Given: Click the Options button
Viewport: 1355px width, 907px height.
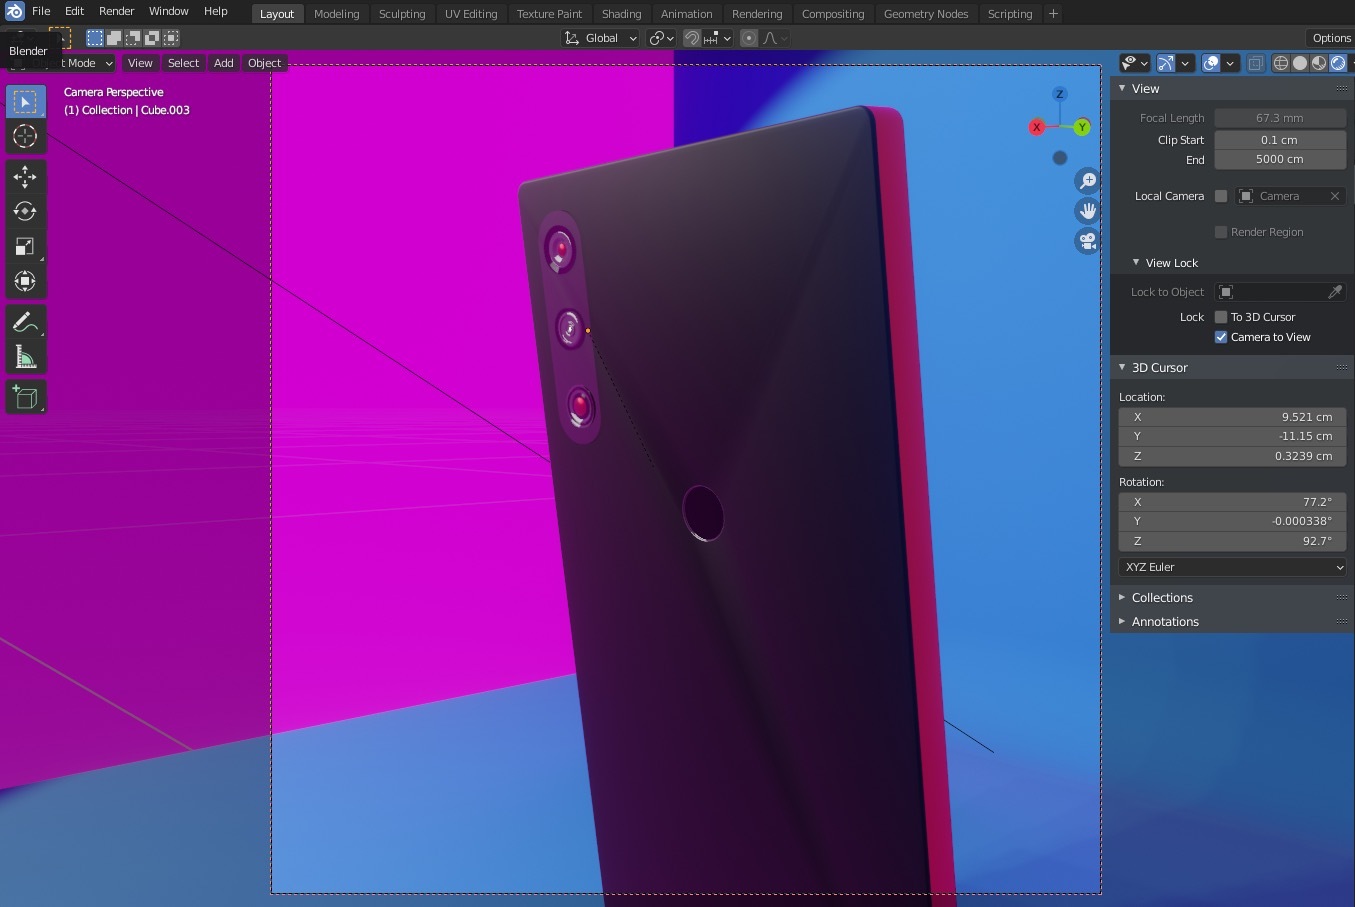Looking at the screenshot, I should pos(1331,38).
